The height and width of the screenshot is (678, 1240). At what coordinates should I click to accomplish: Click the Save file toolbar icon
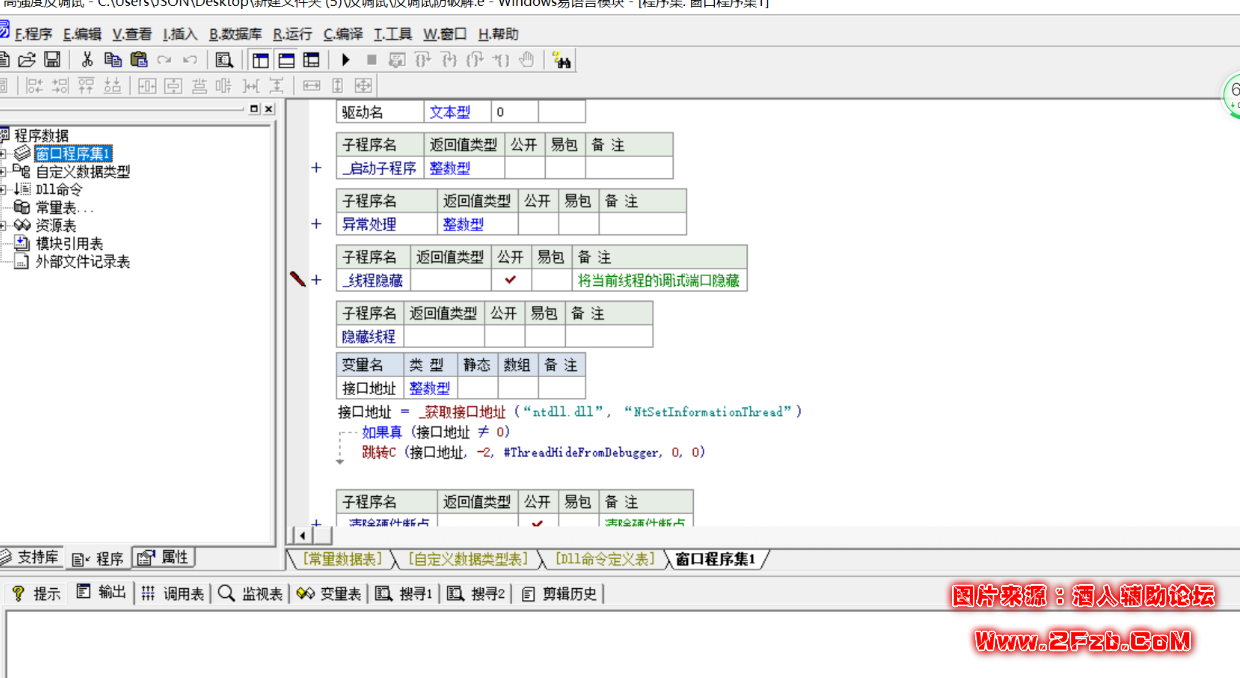tap(52, 60)
